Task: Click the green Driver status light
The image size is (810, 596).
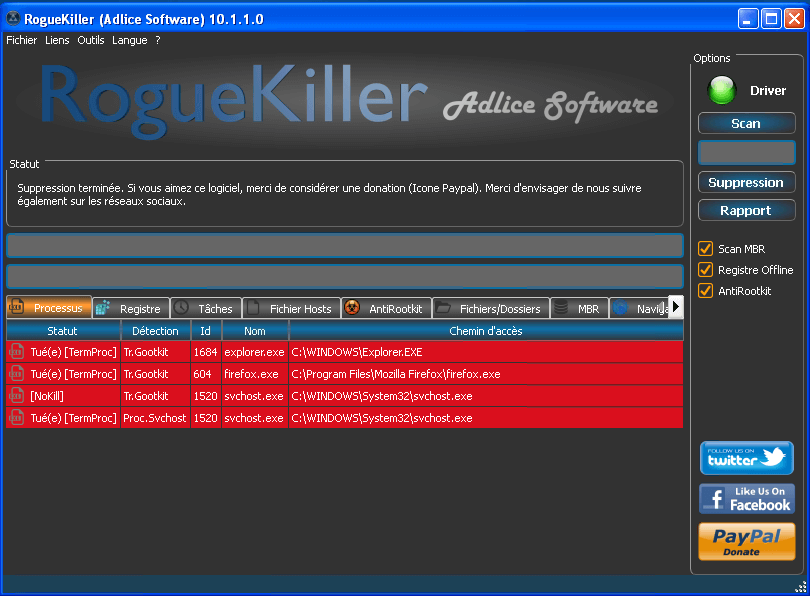Action: pos(721,91)
